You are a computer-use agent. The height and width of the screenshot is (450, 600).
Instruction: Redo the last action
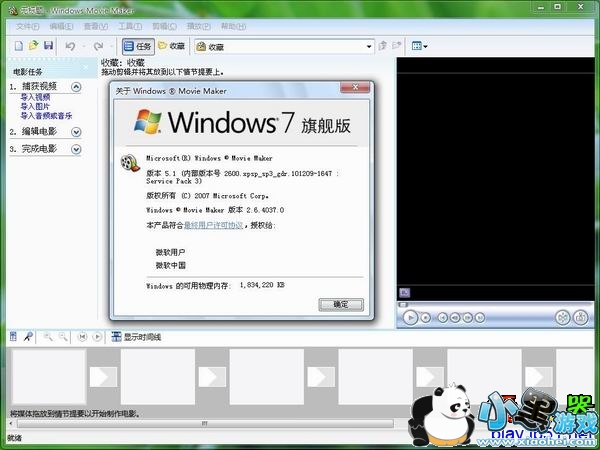(98, 46)
